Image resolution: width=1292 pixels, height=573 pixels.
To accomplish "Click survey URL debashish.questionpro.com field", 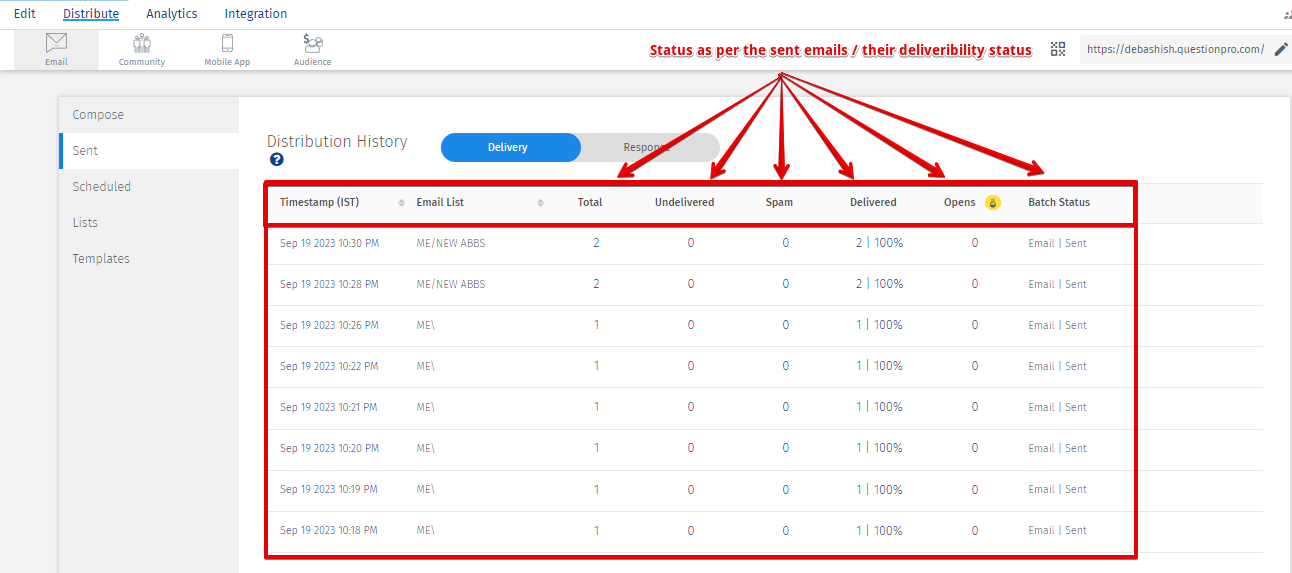I will pos(1175,49).
